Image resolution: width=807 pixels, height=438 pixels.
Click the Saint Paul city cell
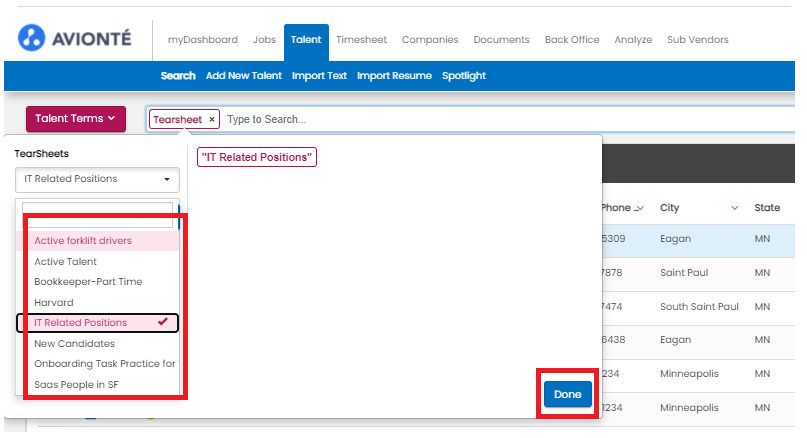684,273
